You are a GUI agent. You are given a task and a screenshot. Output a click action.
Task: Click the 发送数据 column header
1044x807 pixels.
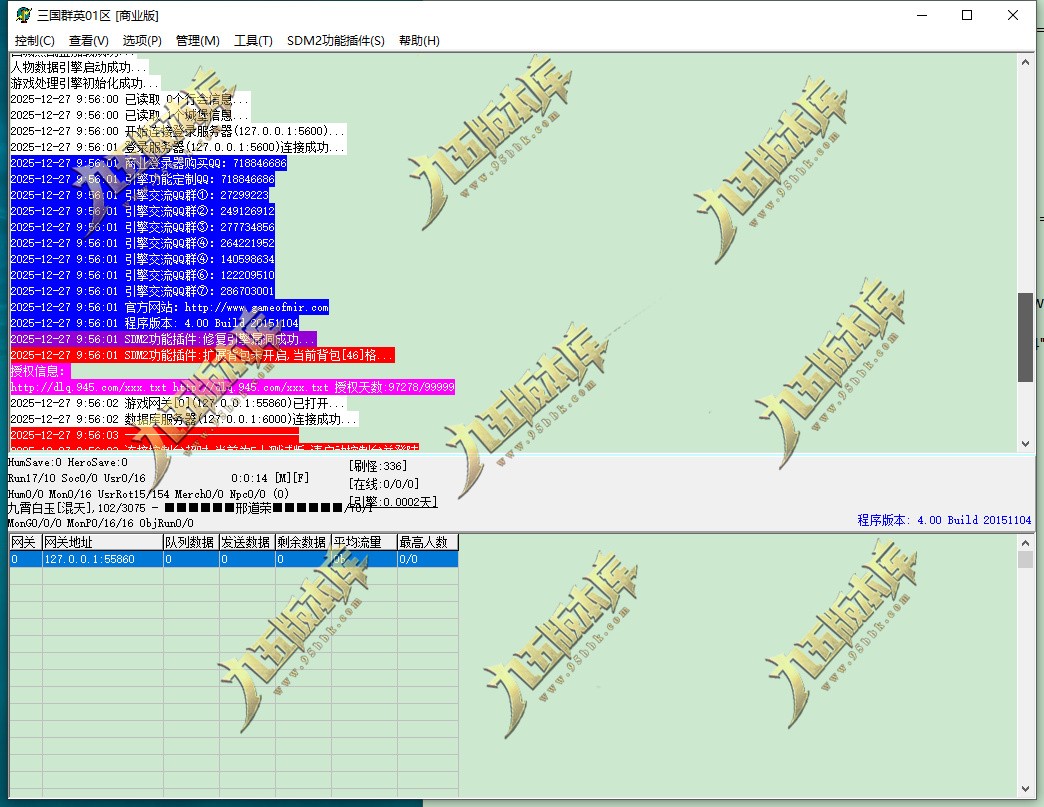[x=247, y=542]
